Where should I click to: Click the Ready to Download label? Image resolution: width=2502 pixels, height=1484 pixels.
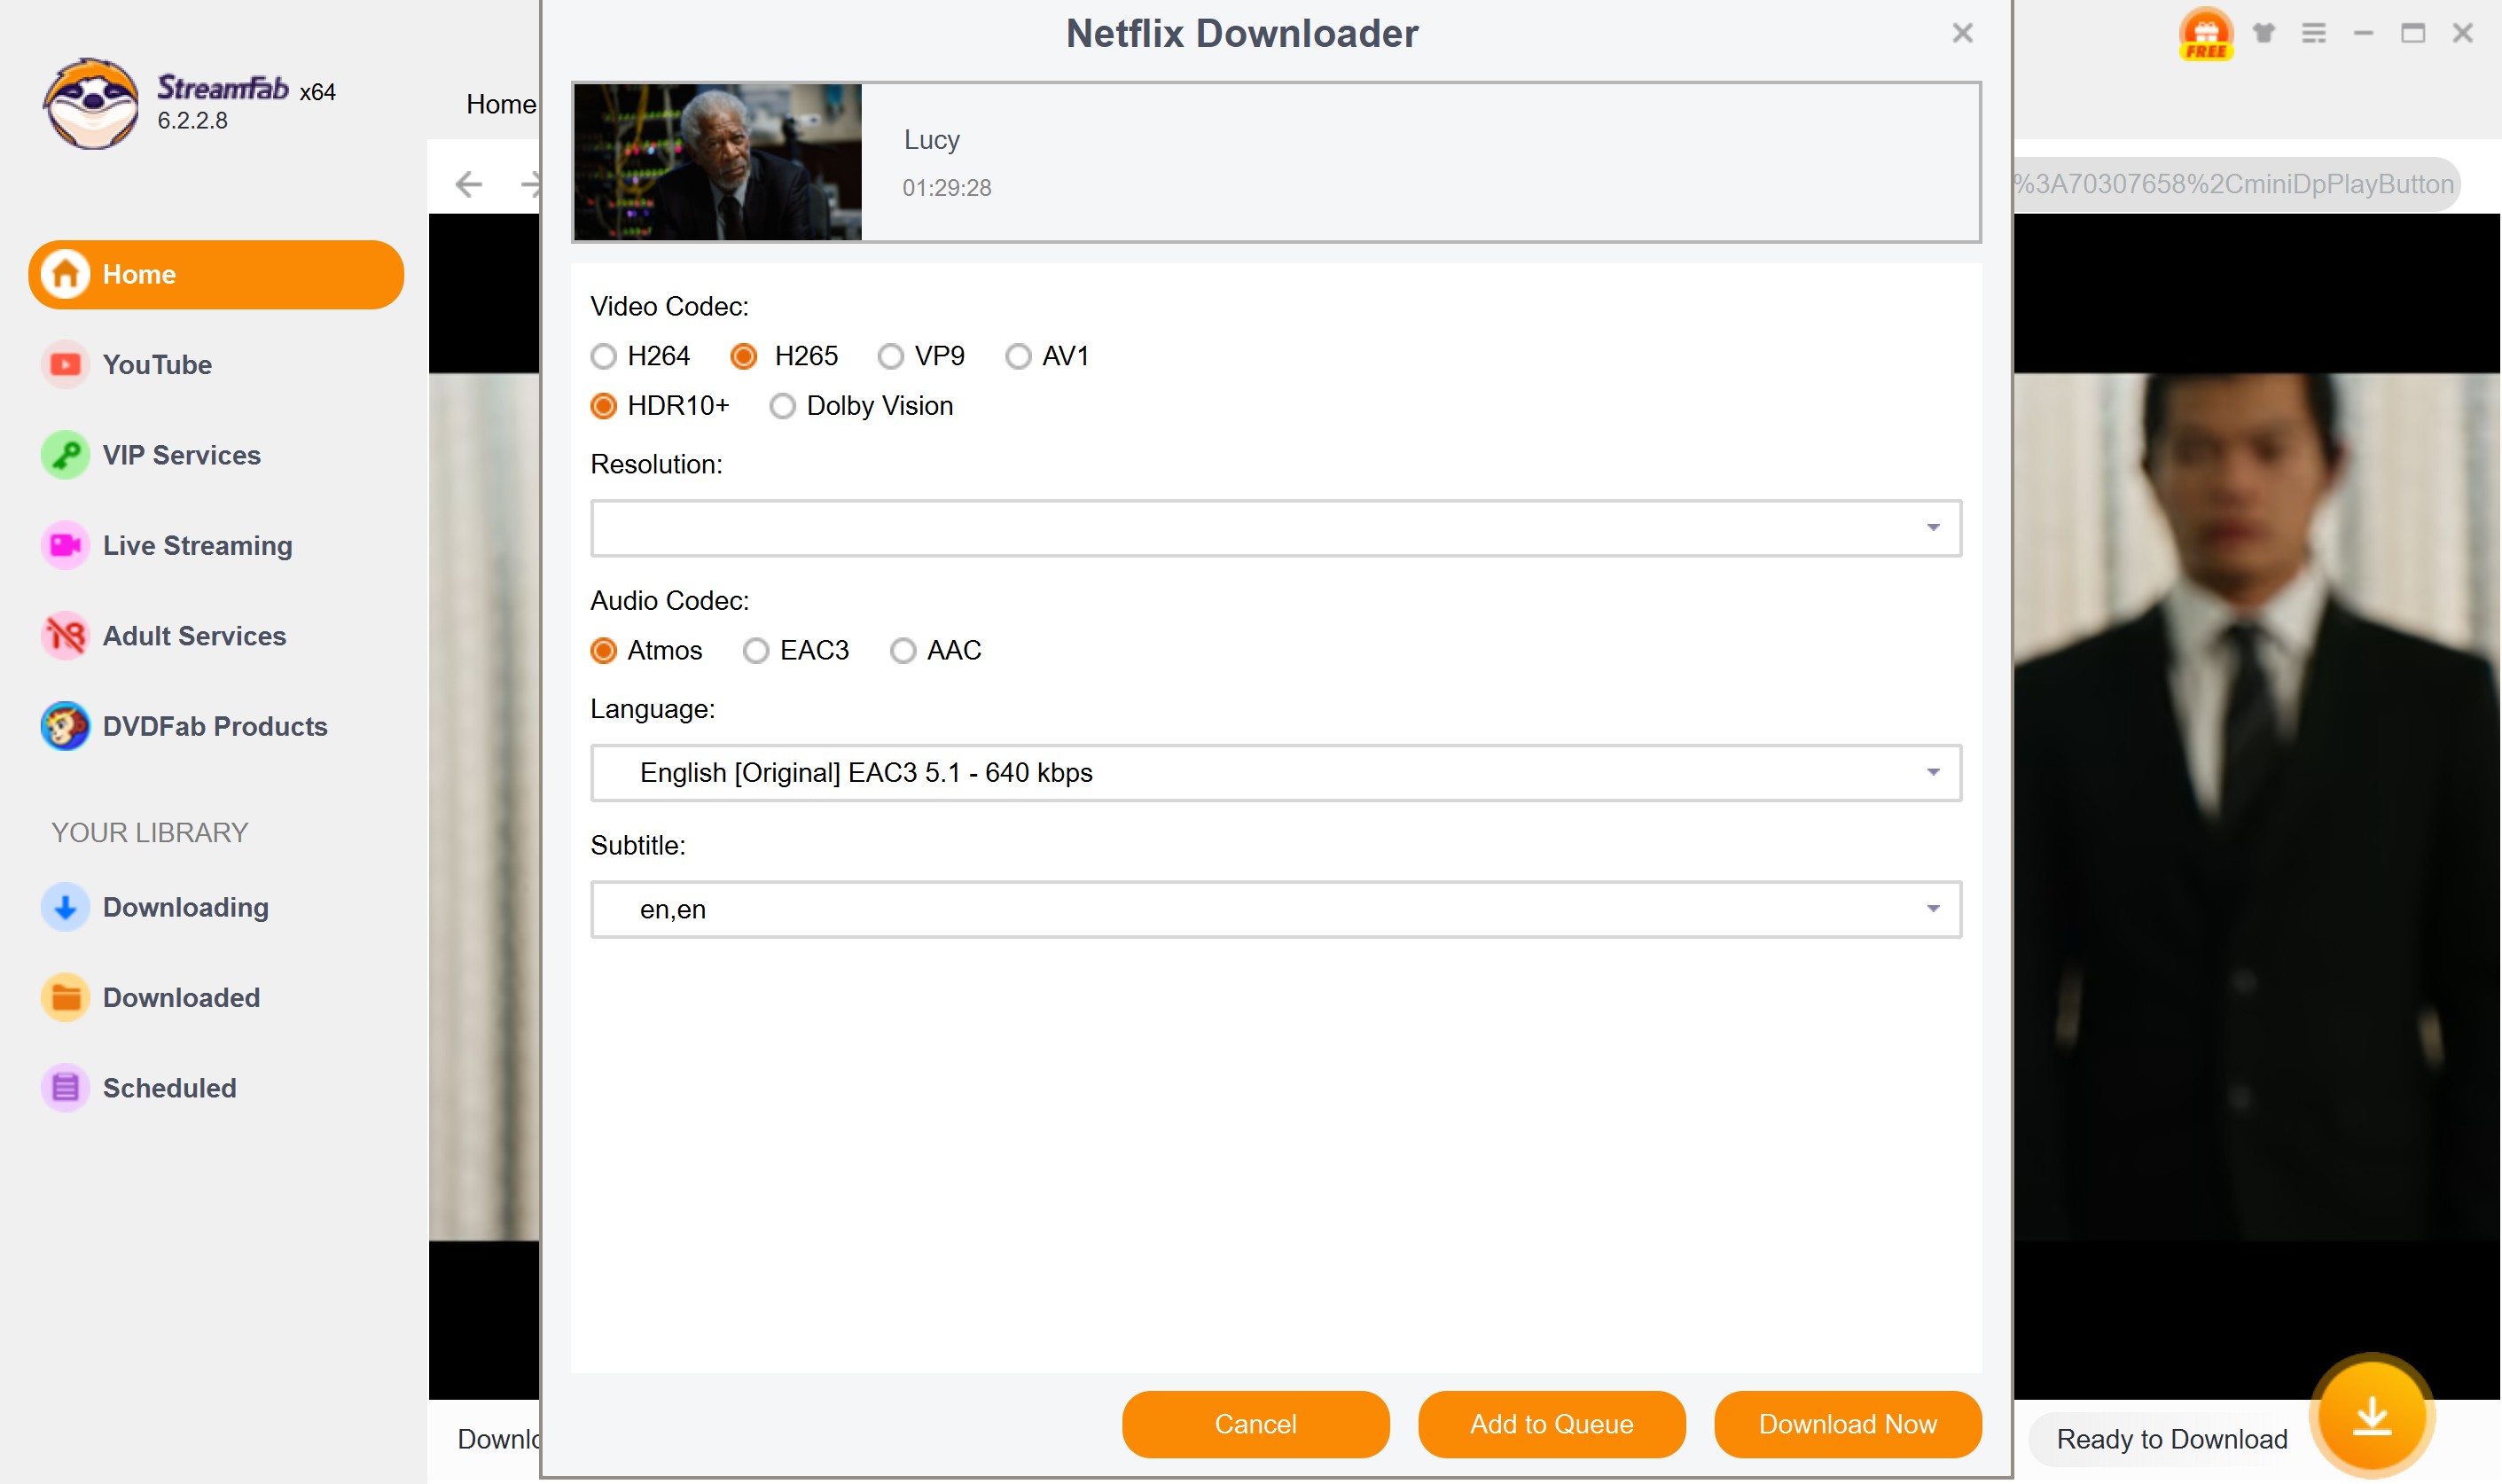(2171, 1439)
